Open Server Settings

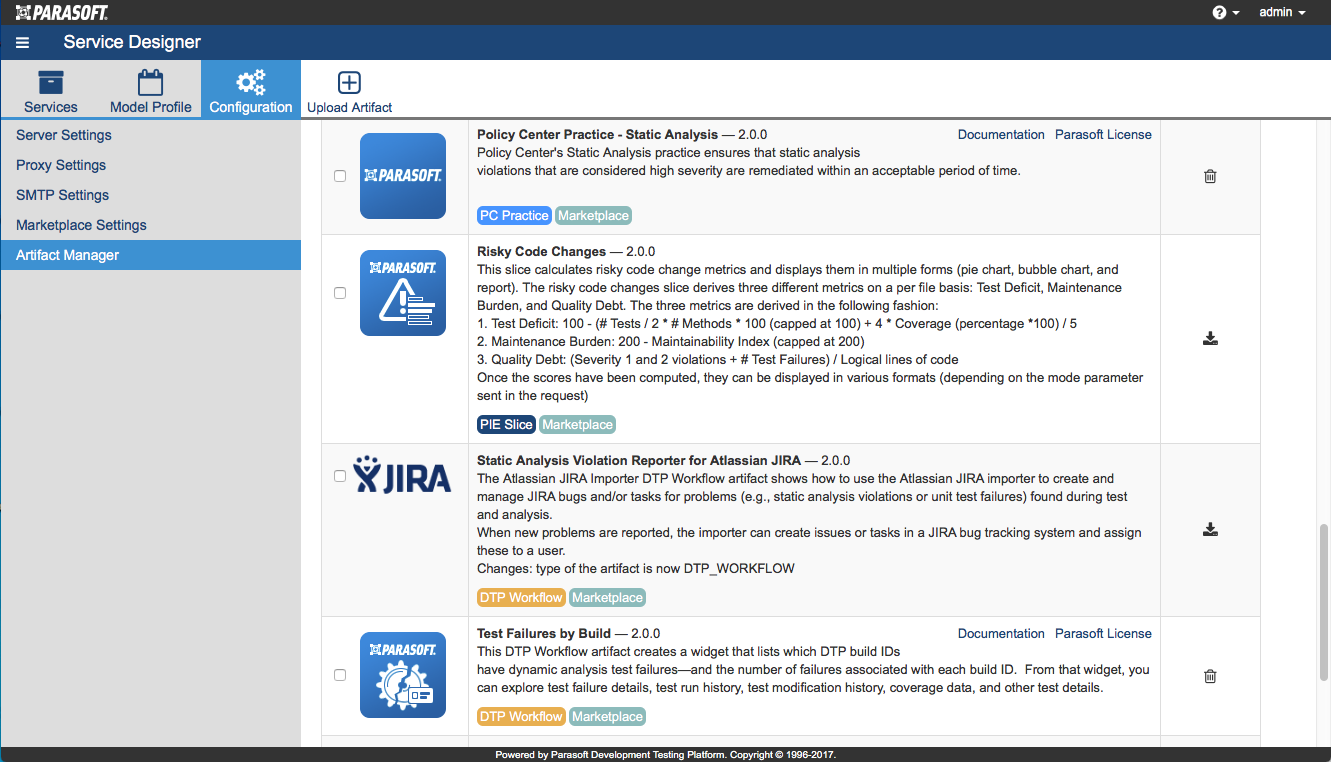point(151,135)
